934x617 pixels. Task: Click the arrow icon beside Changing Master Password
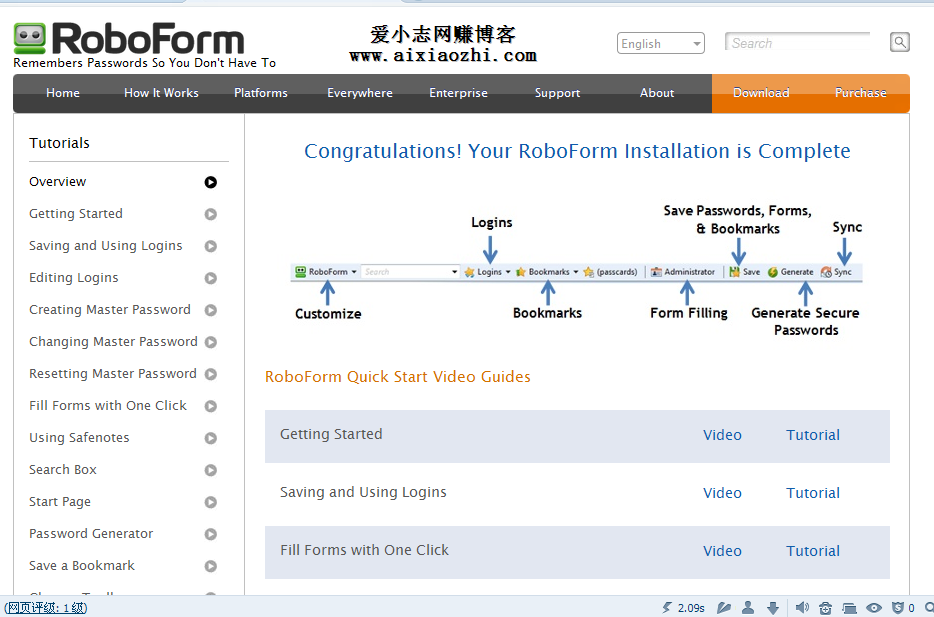click(x=211, y=342)
